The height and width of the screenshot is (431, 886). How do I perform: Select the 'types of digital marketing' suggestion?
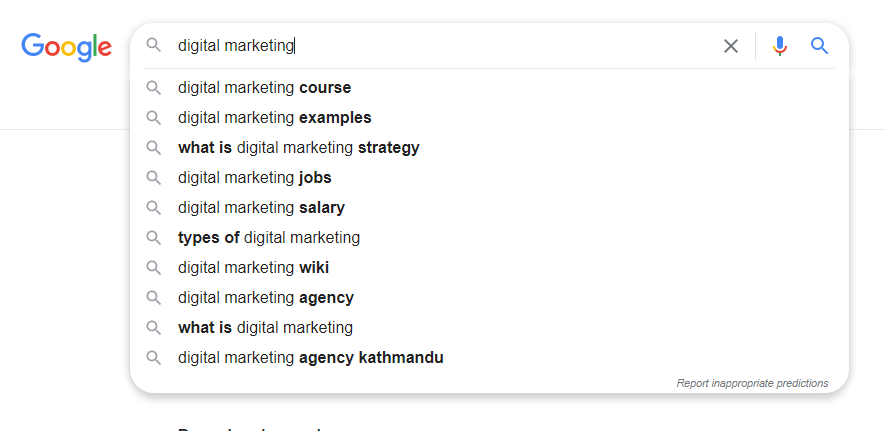pos(489,237)
